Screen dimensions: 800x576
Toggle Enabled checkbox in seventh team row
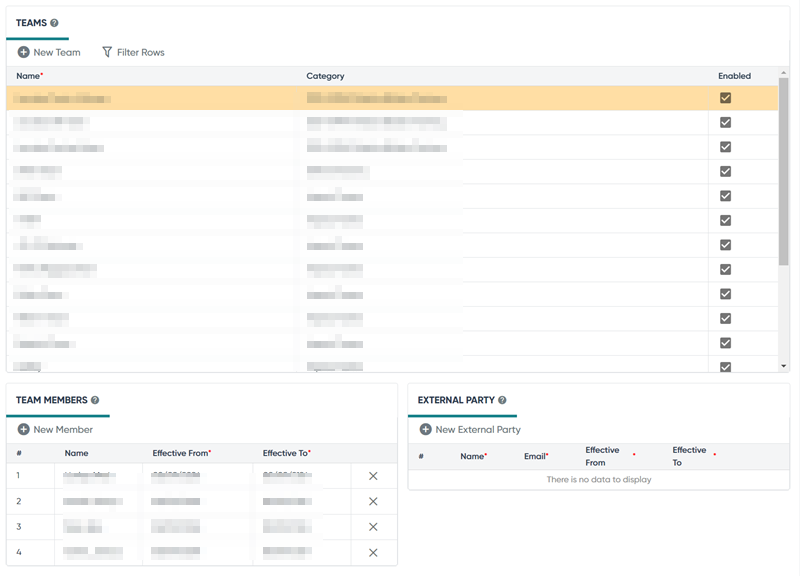coord(725,244)
